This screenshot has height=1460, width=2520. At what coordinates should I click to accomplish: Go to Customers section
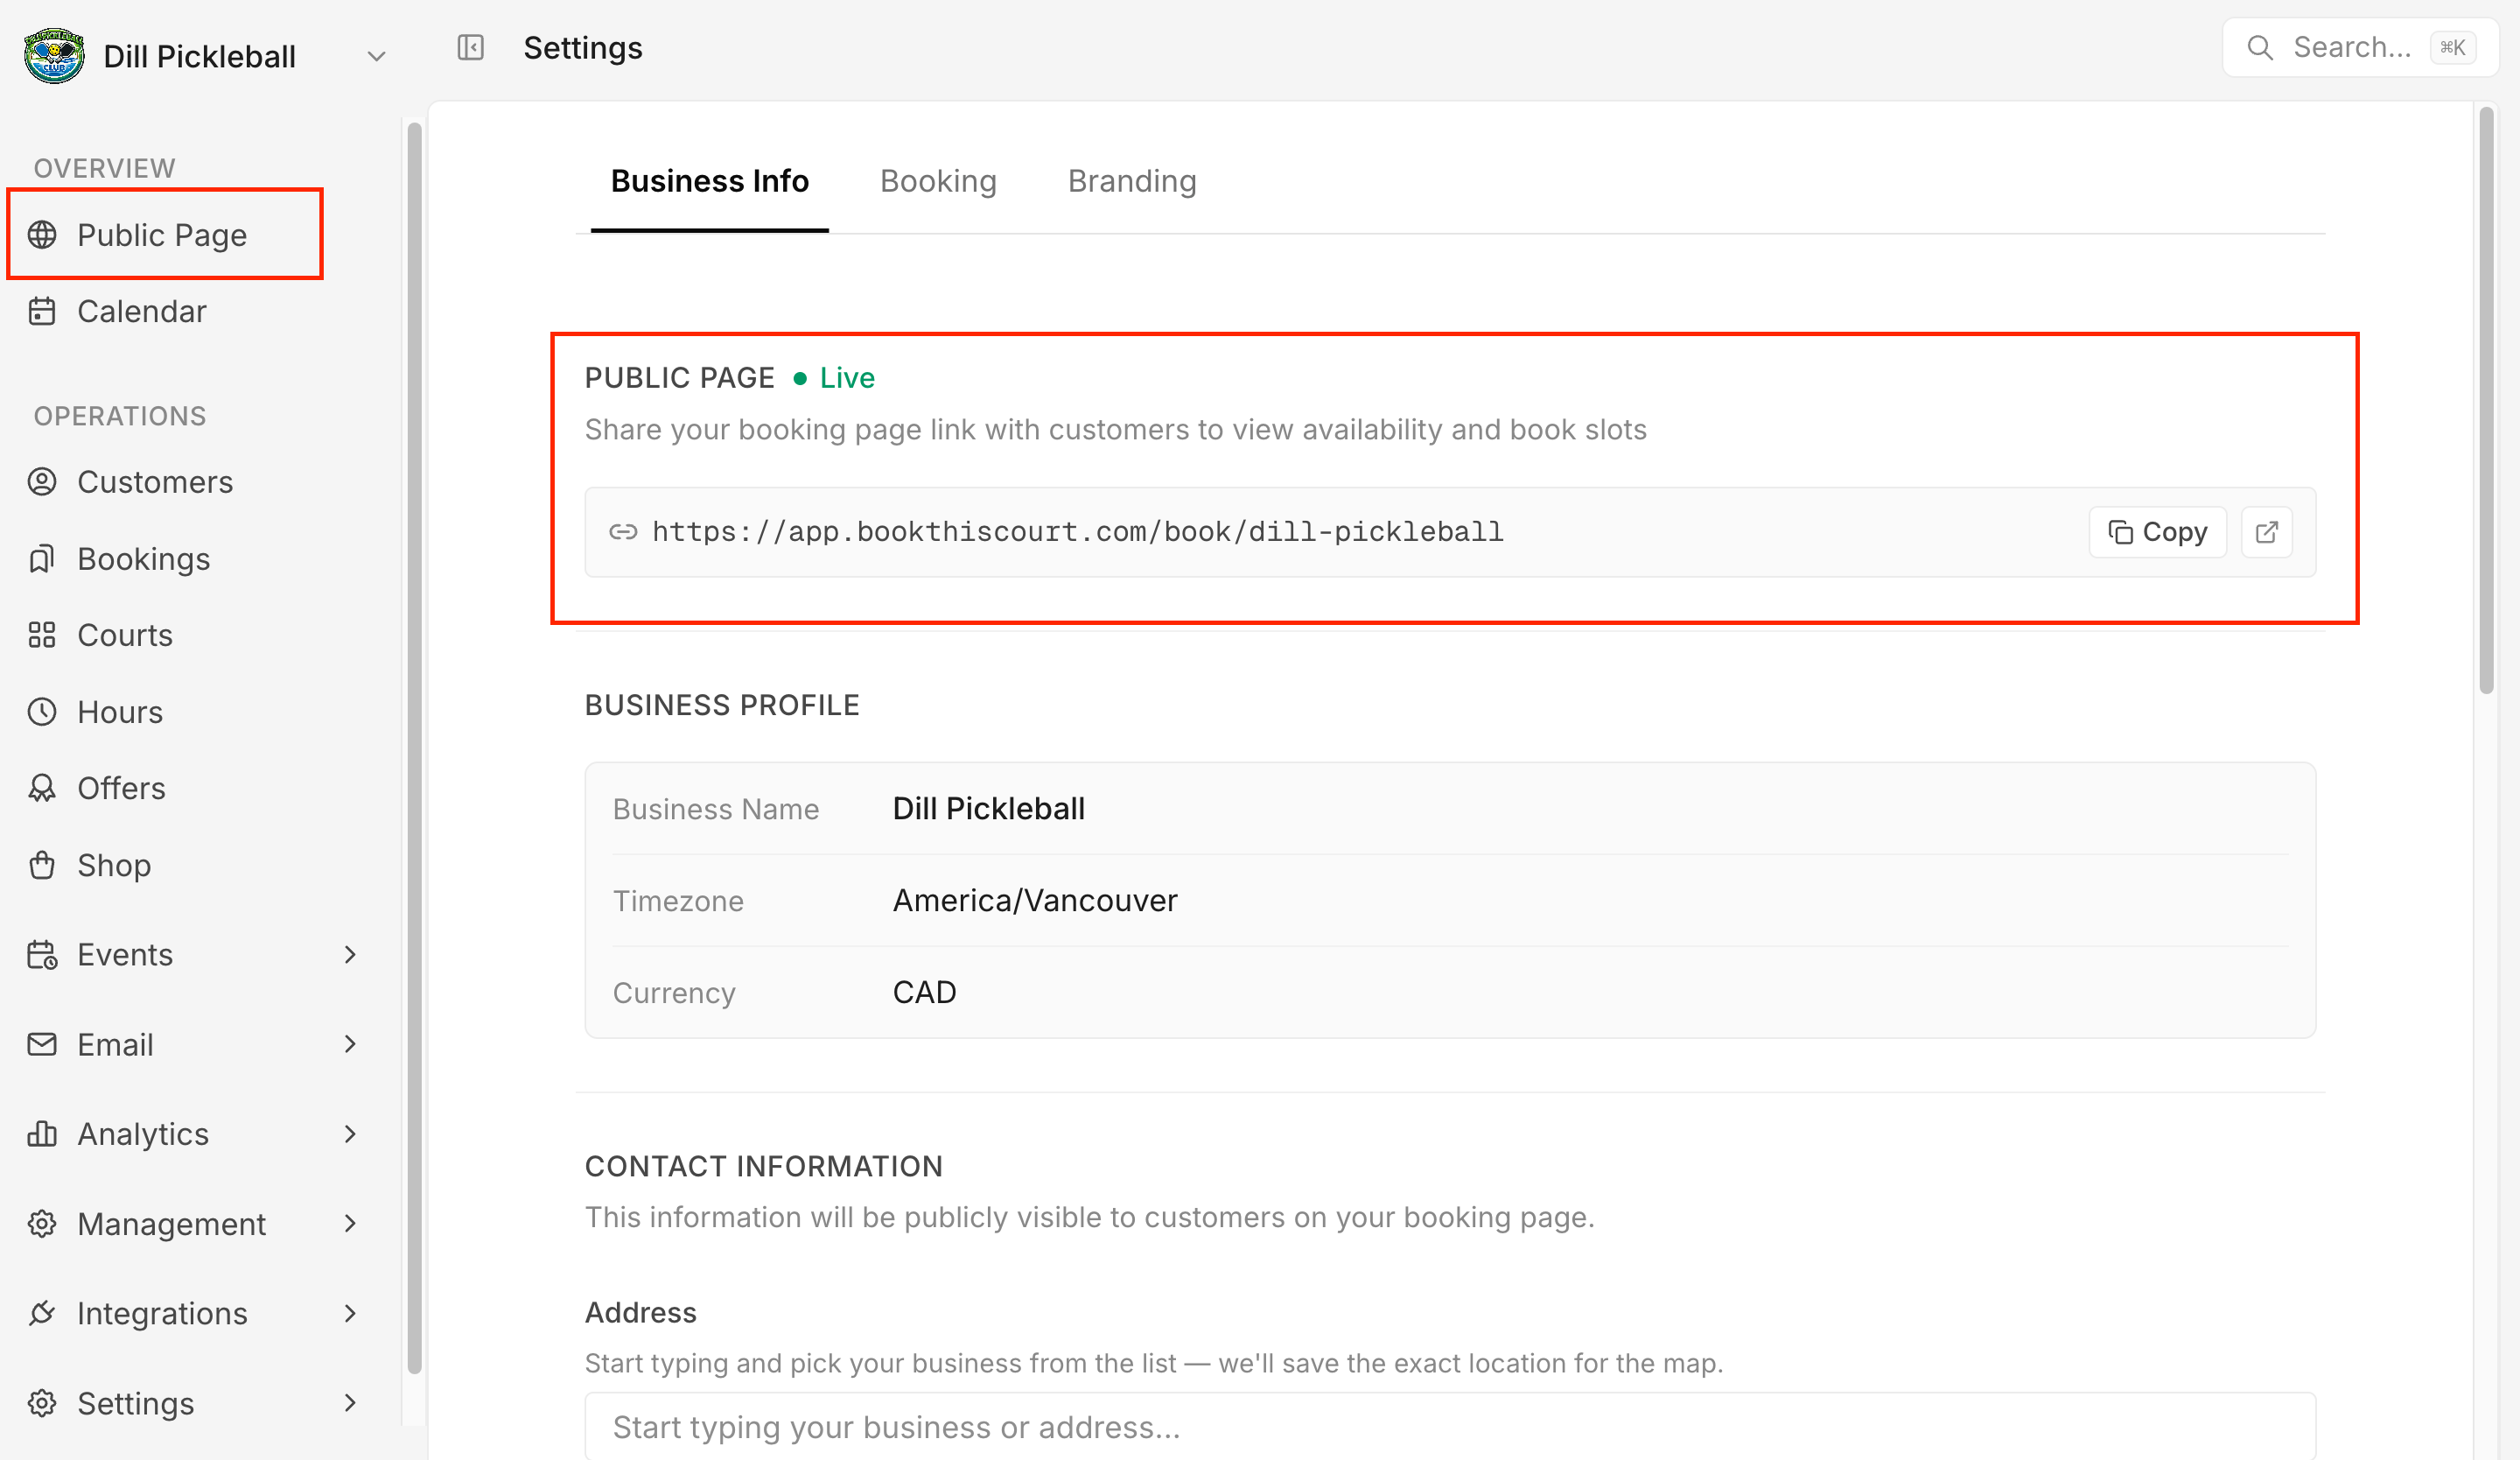point(155,482)
